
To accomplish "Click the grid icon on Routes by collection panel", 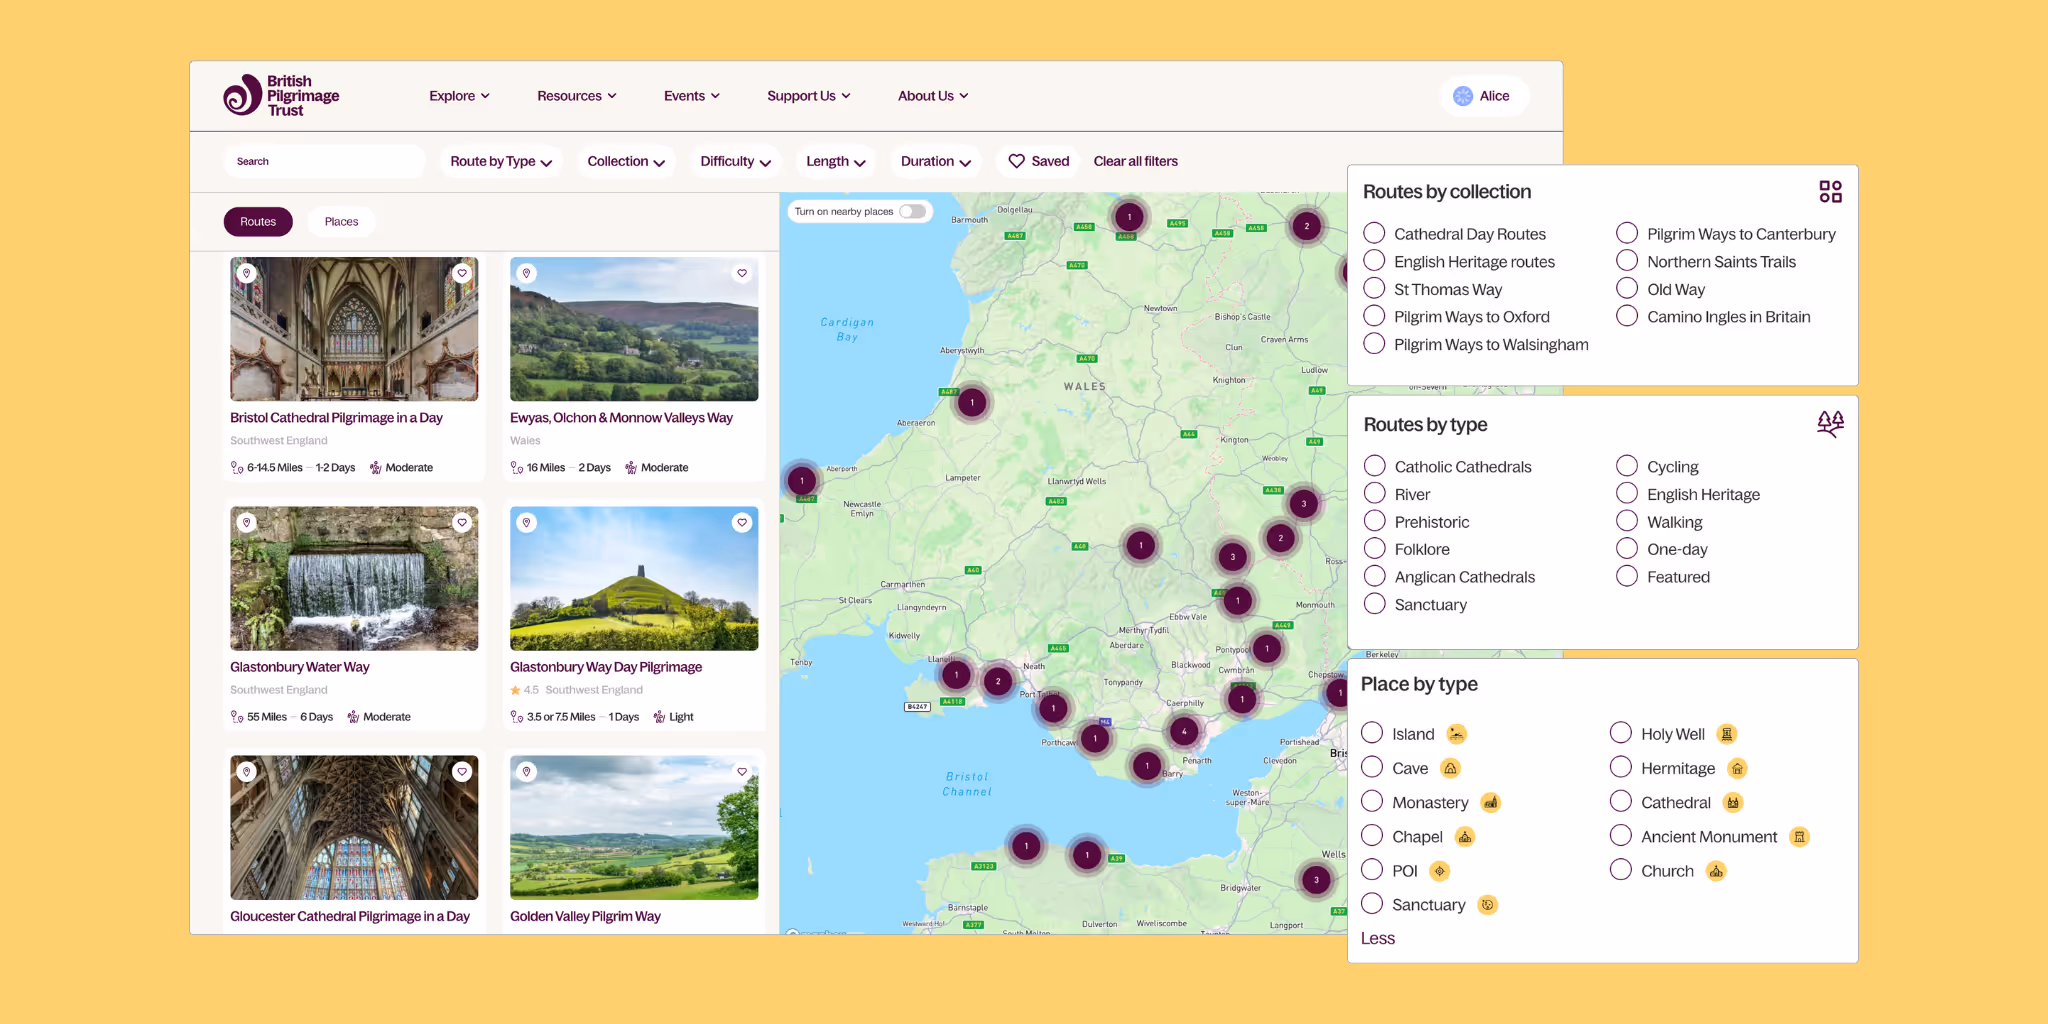I will point(1830,191).
